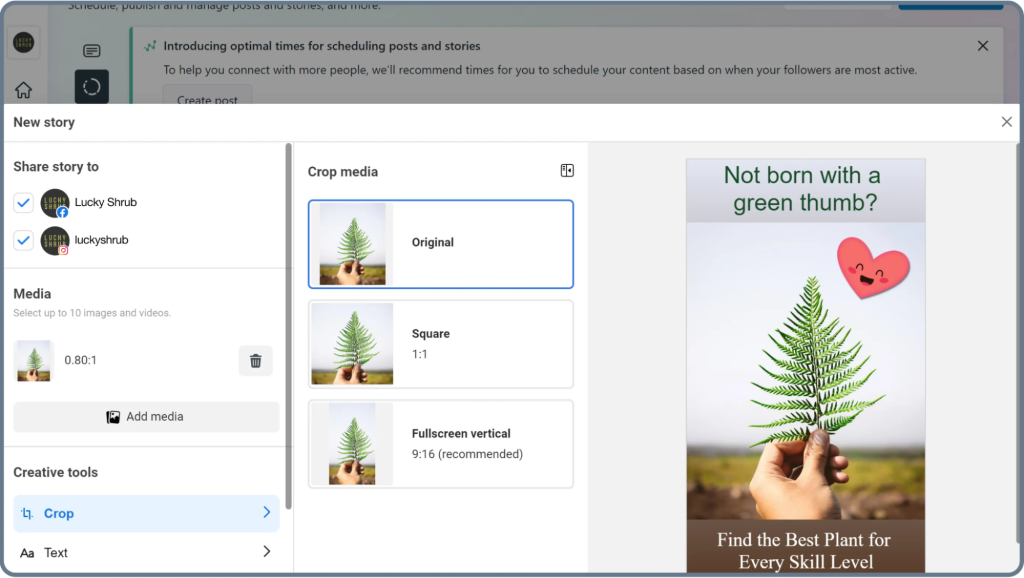Click the Home icon in left sidebar
Viewport: 1024px width, 578px height.
click(24, 89)
